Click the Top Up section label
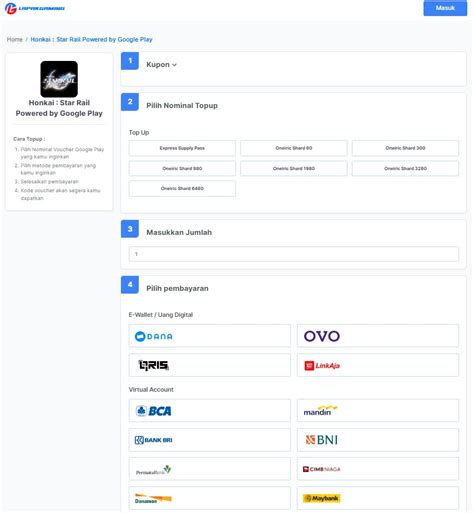Image resolution: width=474 pixels, height=513 pixels. (x=139, y=133)
